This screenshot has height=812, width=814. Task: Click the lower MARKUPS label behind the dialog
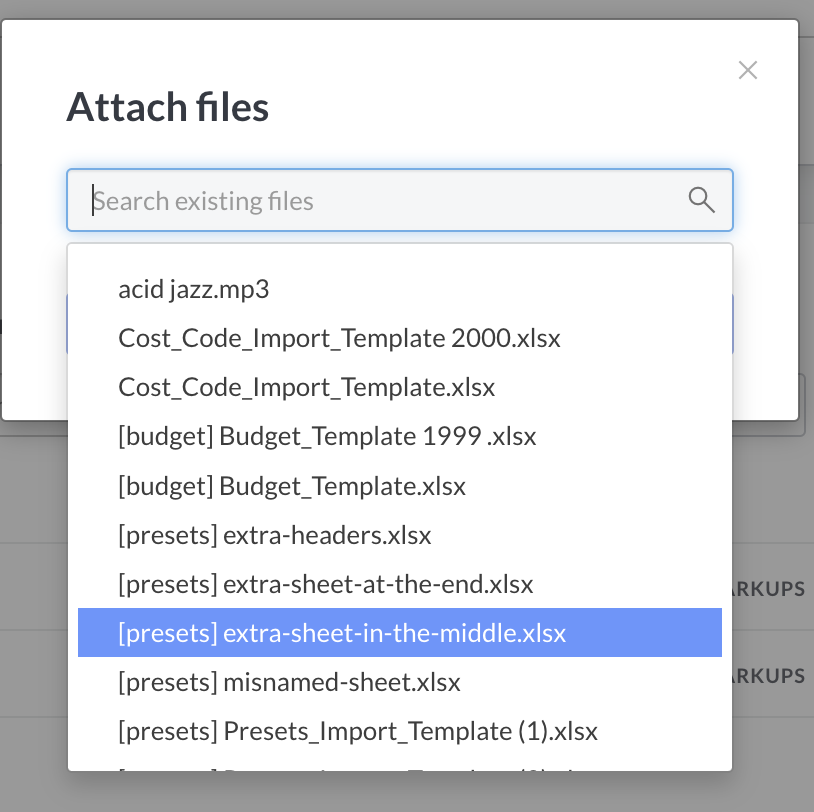click(x=772, y=676)
